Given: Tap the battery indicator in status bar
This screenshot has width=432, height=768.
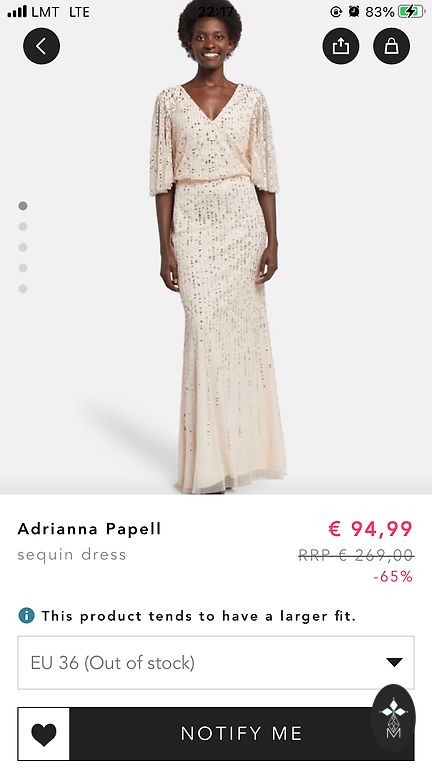Looking at the screenshot, I should coord(410,12).
